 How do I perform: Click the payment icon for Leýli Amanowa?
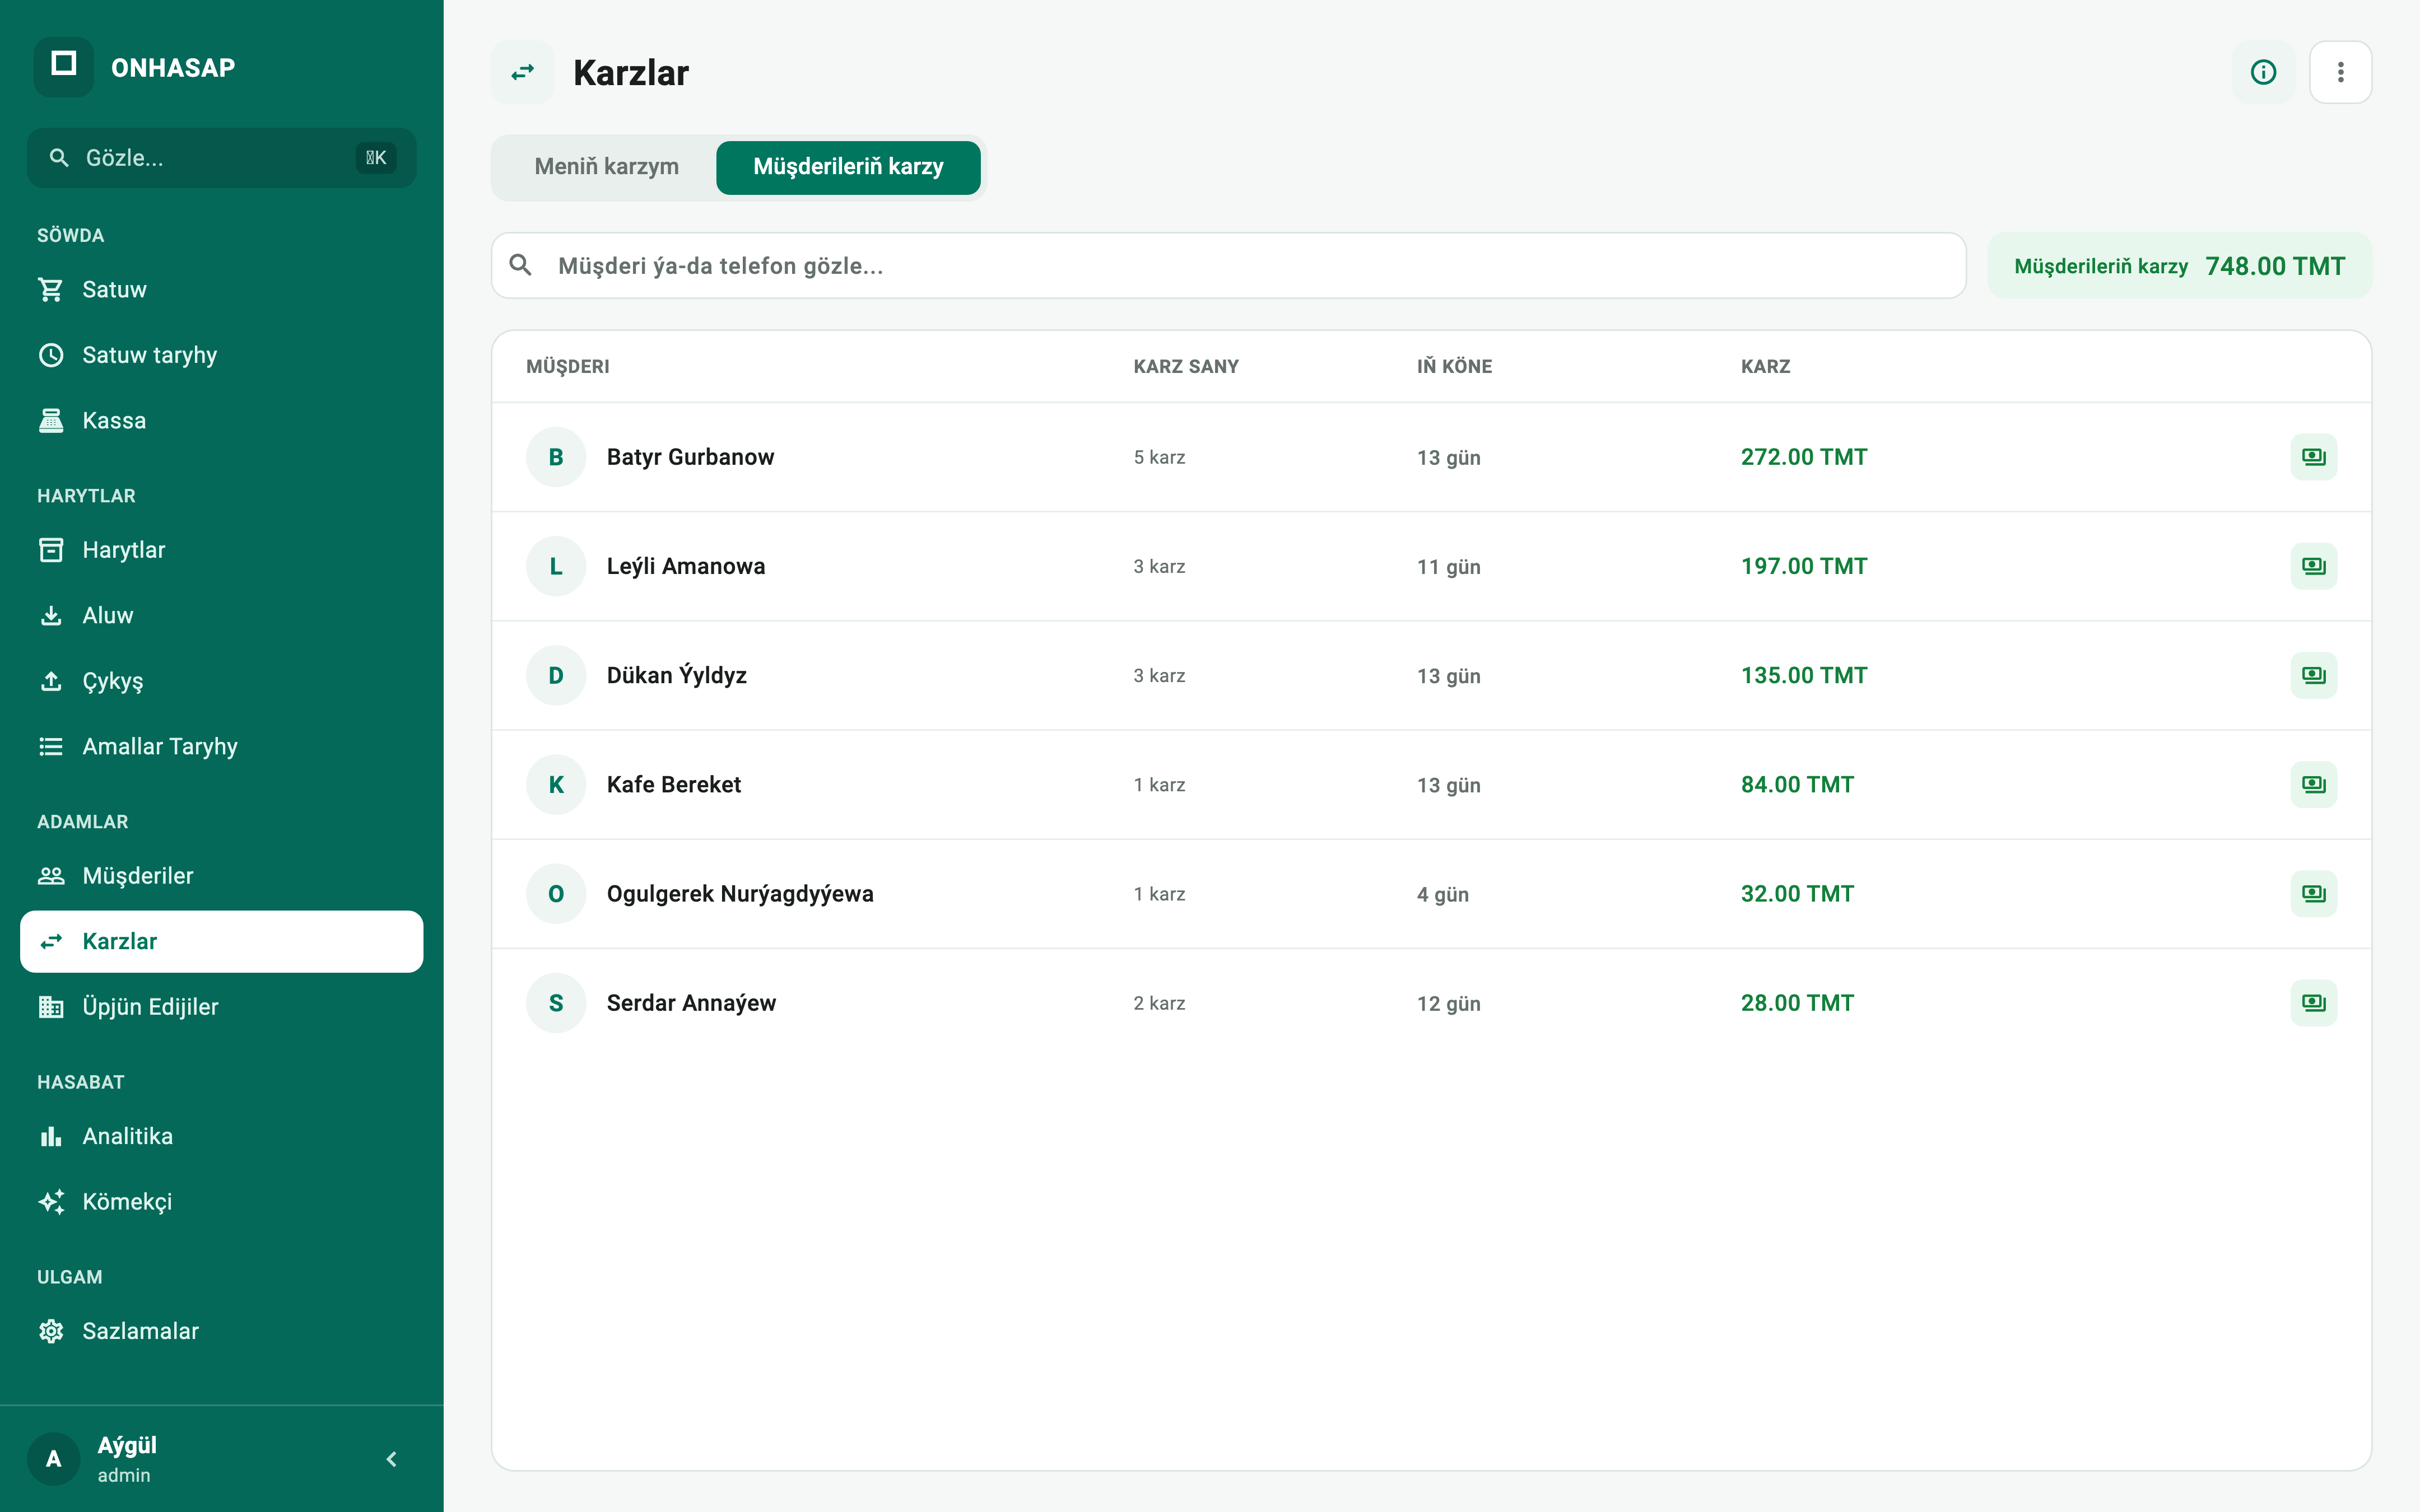2313,566
